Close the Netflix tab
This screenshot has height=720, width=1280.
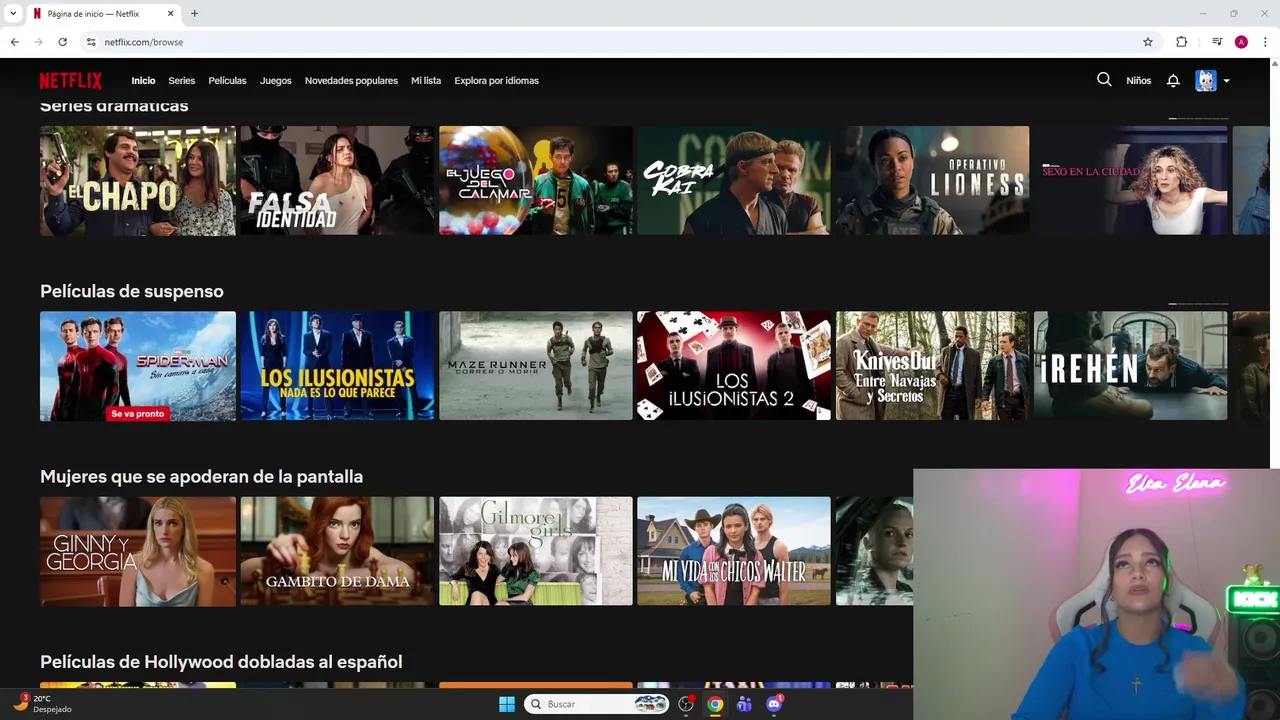[170, 14]
